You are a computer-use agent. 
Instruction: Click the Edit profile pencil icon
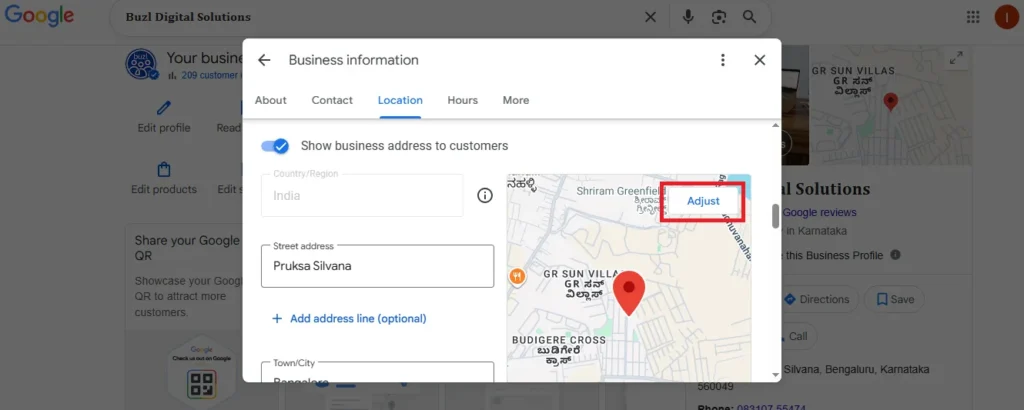click(164, 108)
